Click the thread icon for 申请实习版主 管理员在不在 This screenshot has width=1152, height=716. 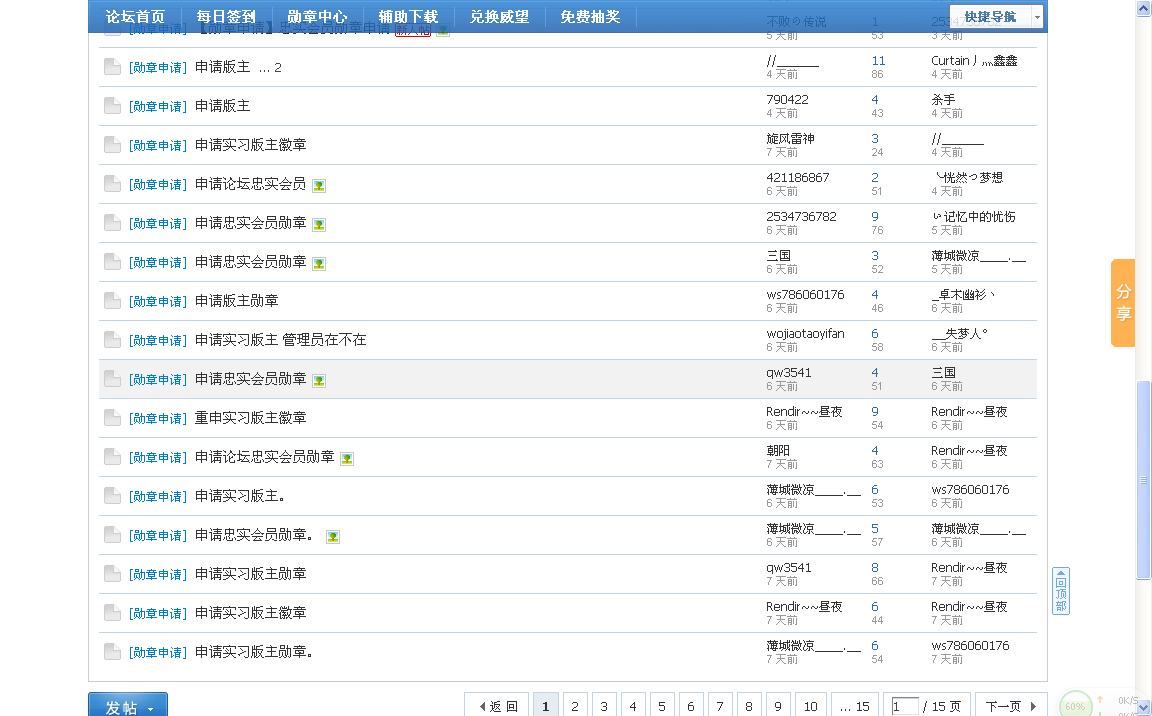click(x=112, y=340)
